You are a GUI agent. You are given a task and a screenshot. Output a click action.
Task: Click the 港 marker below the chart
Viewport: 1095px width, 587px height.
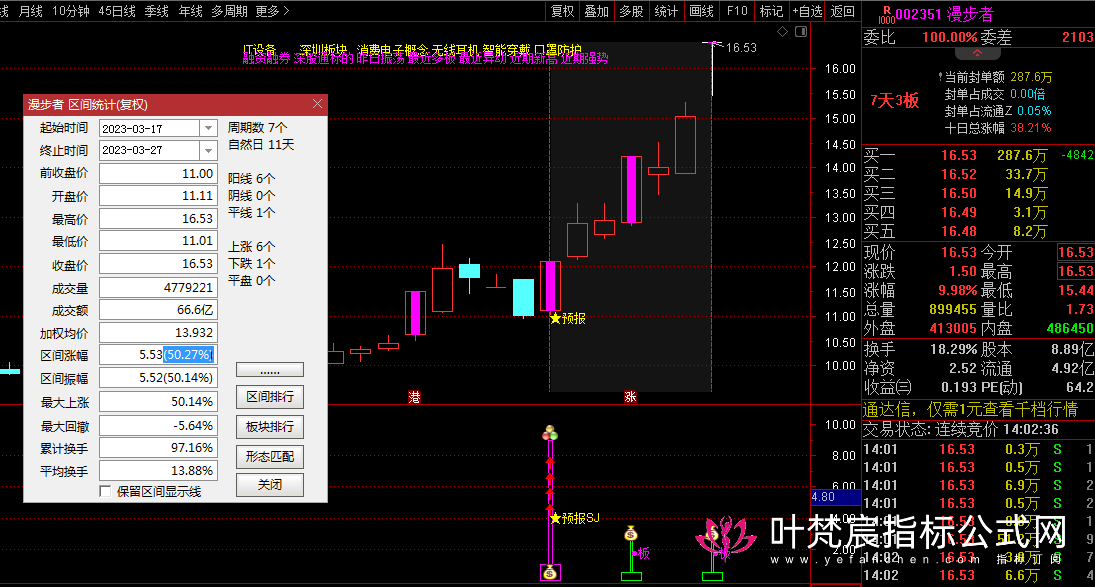(x=414, y=397)
